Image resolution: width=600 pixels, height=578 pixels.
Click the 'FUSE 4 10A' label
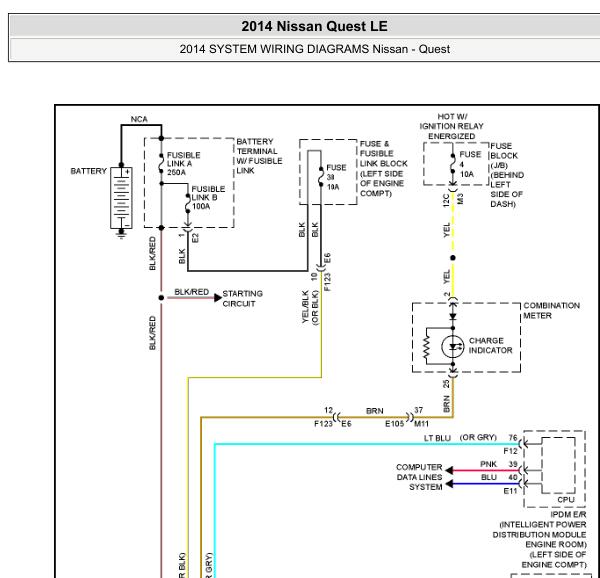470,164
